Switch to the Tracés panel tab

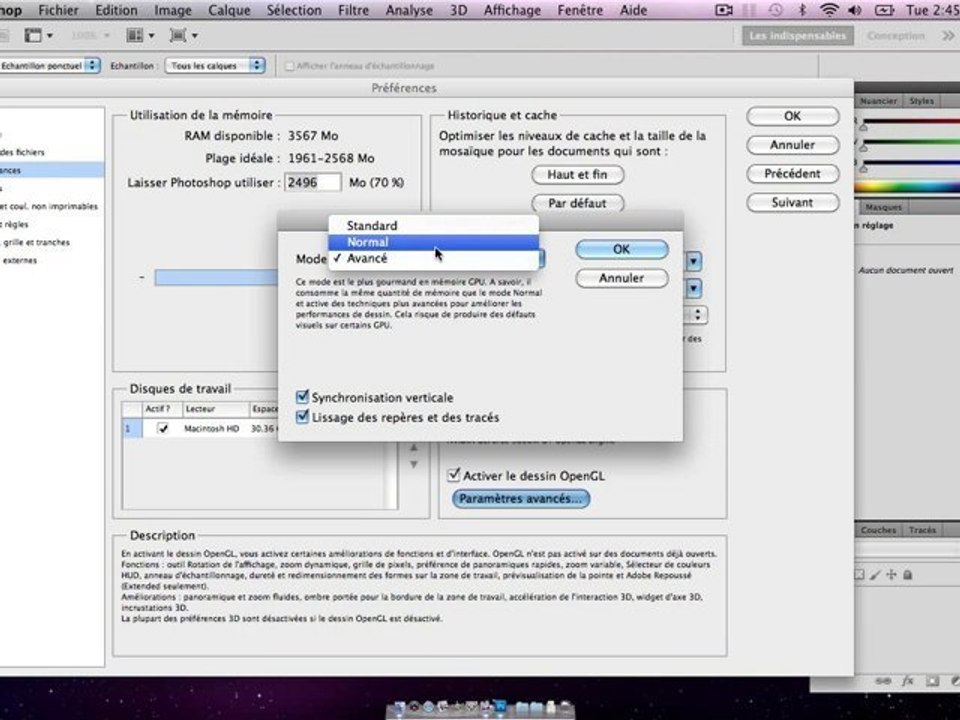[x=922, y=530]
